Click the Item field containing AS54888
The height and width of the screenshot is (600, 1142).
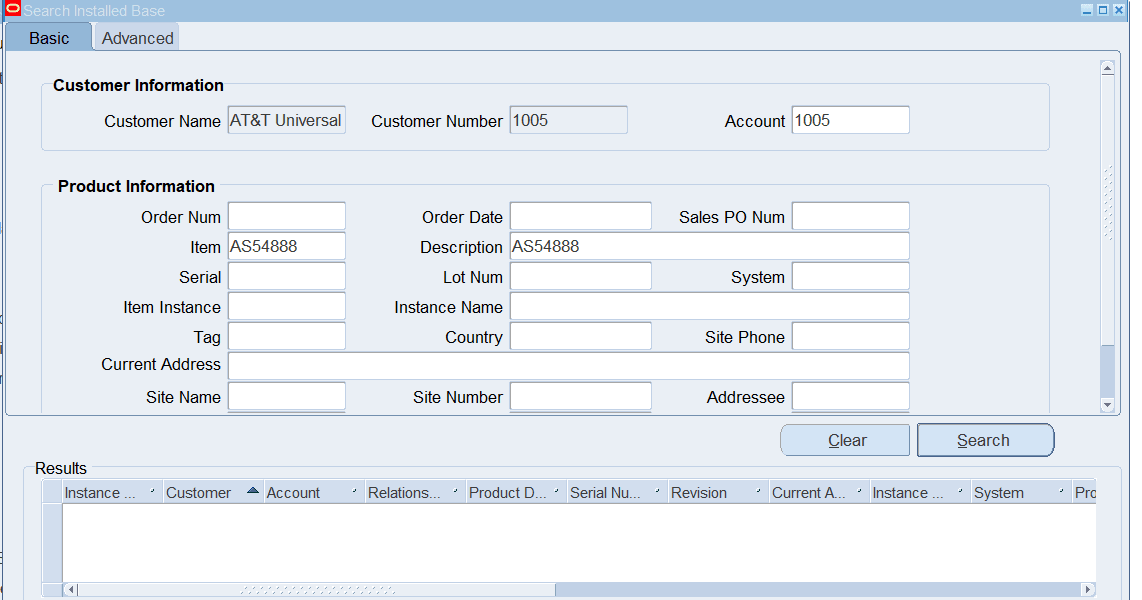coord(286,245)
